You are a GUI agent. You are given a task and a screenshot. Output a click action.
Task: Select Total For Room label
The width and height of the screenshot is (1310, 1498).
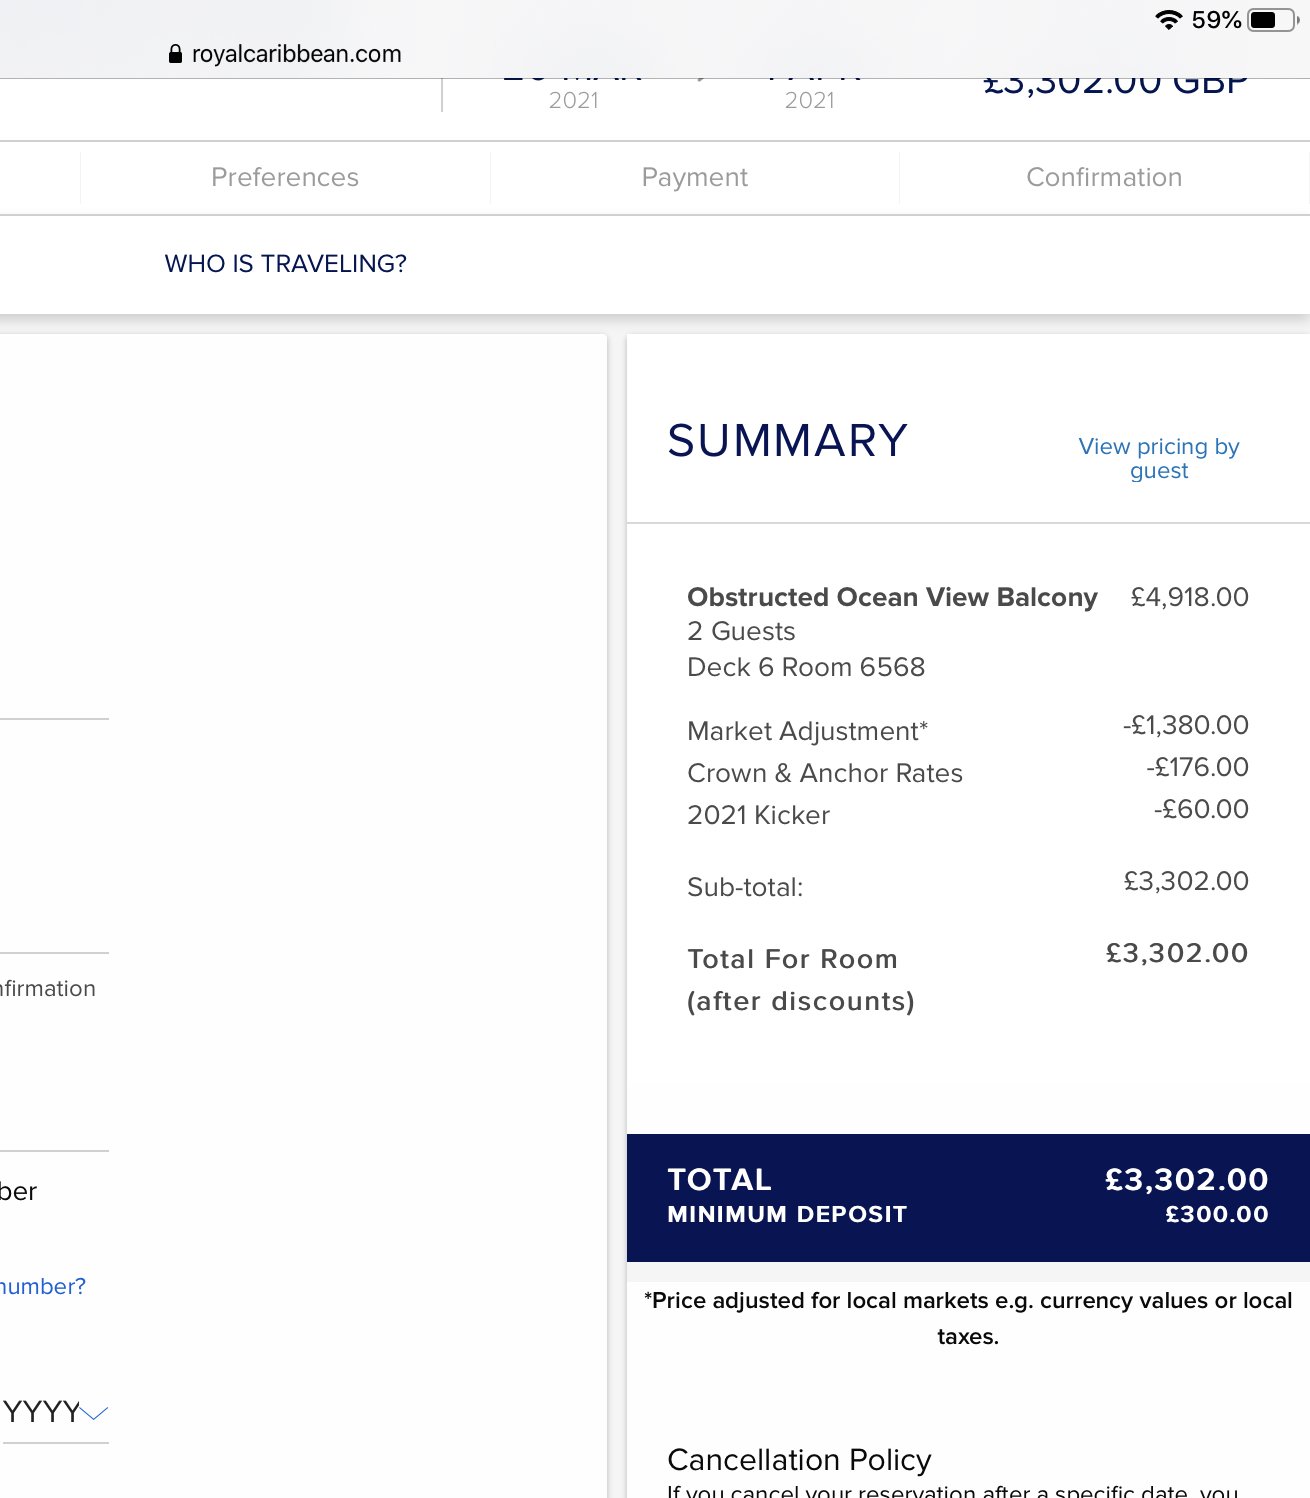click(x=792, y=959)
